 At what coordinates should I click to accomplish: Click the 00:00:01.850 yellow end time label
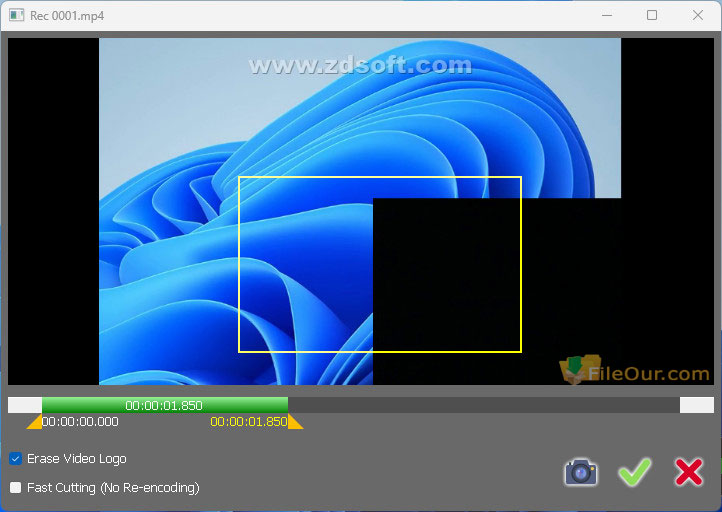click(249, 421)
